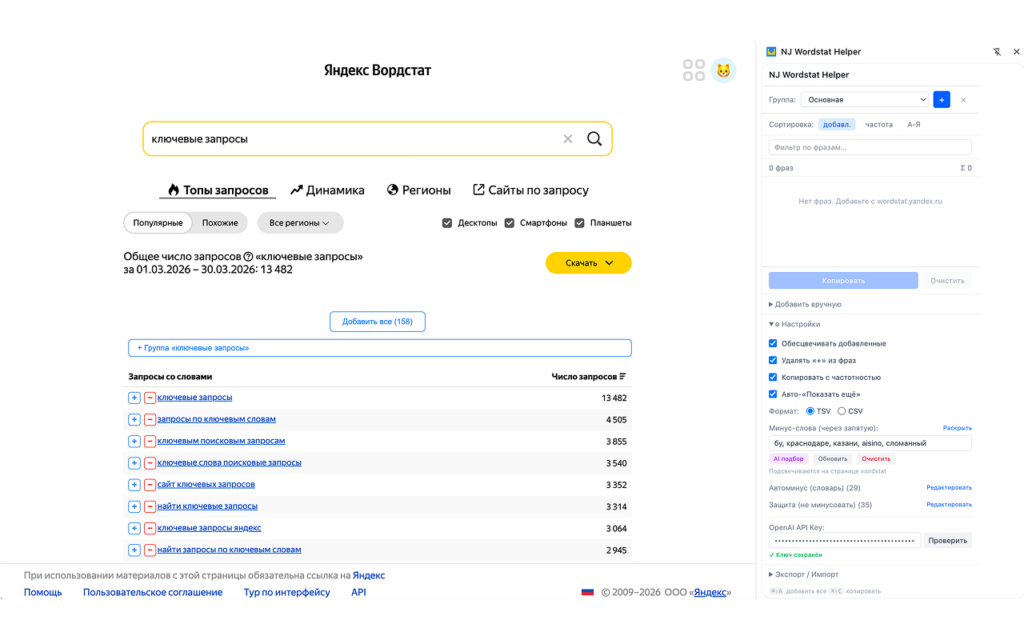Toggle 'Копировать с частотностью' checkbox
Viewport: 1024px width, 640px height.
pos(773,377)
